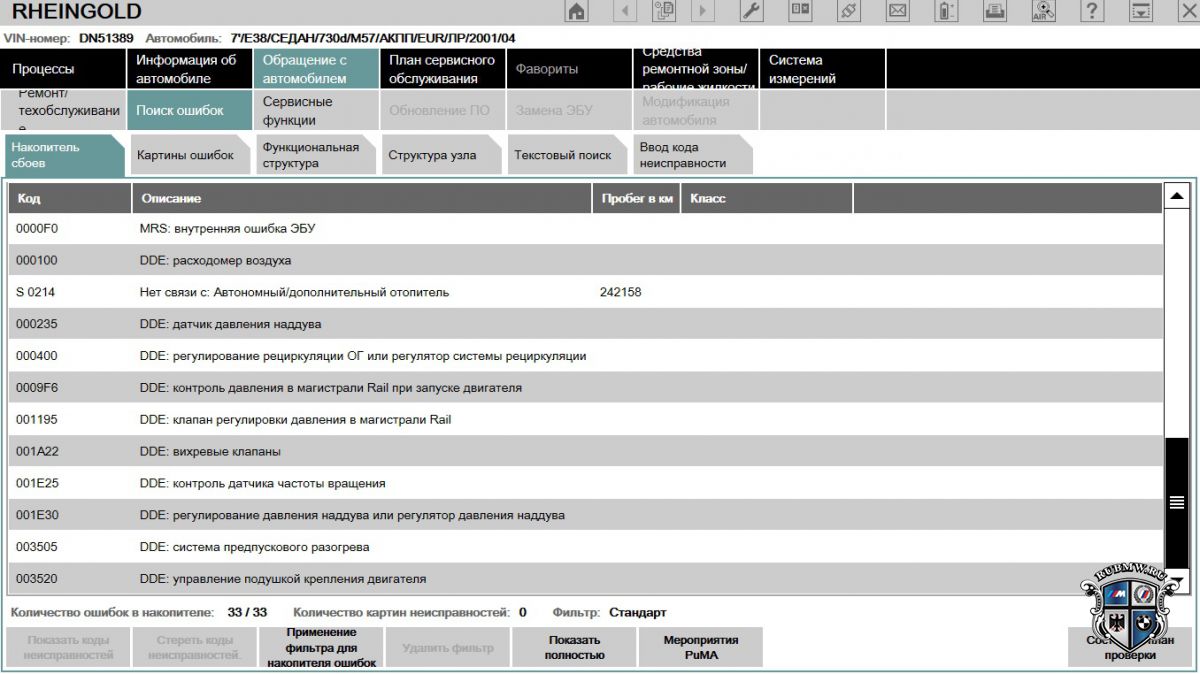Click Показать коды неисправностей button
The image size is (1200, 674).
click(68, 648)
